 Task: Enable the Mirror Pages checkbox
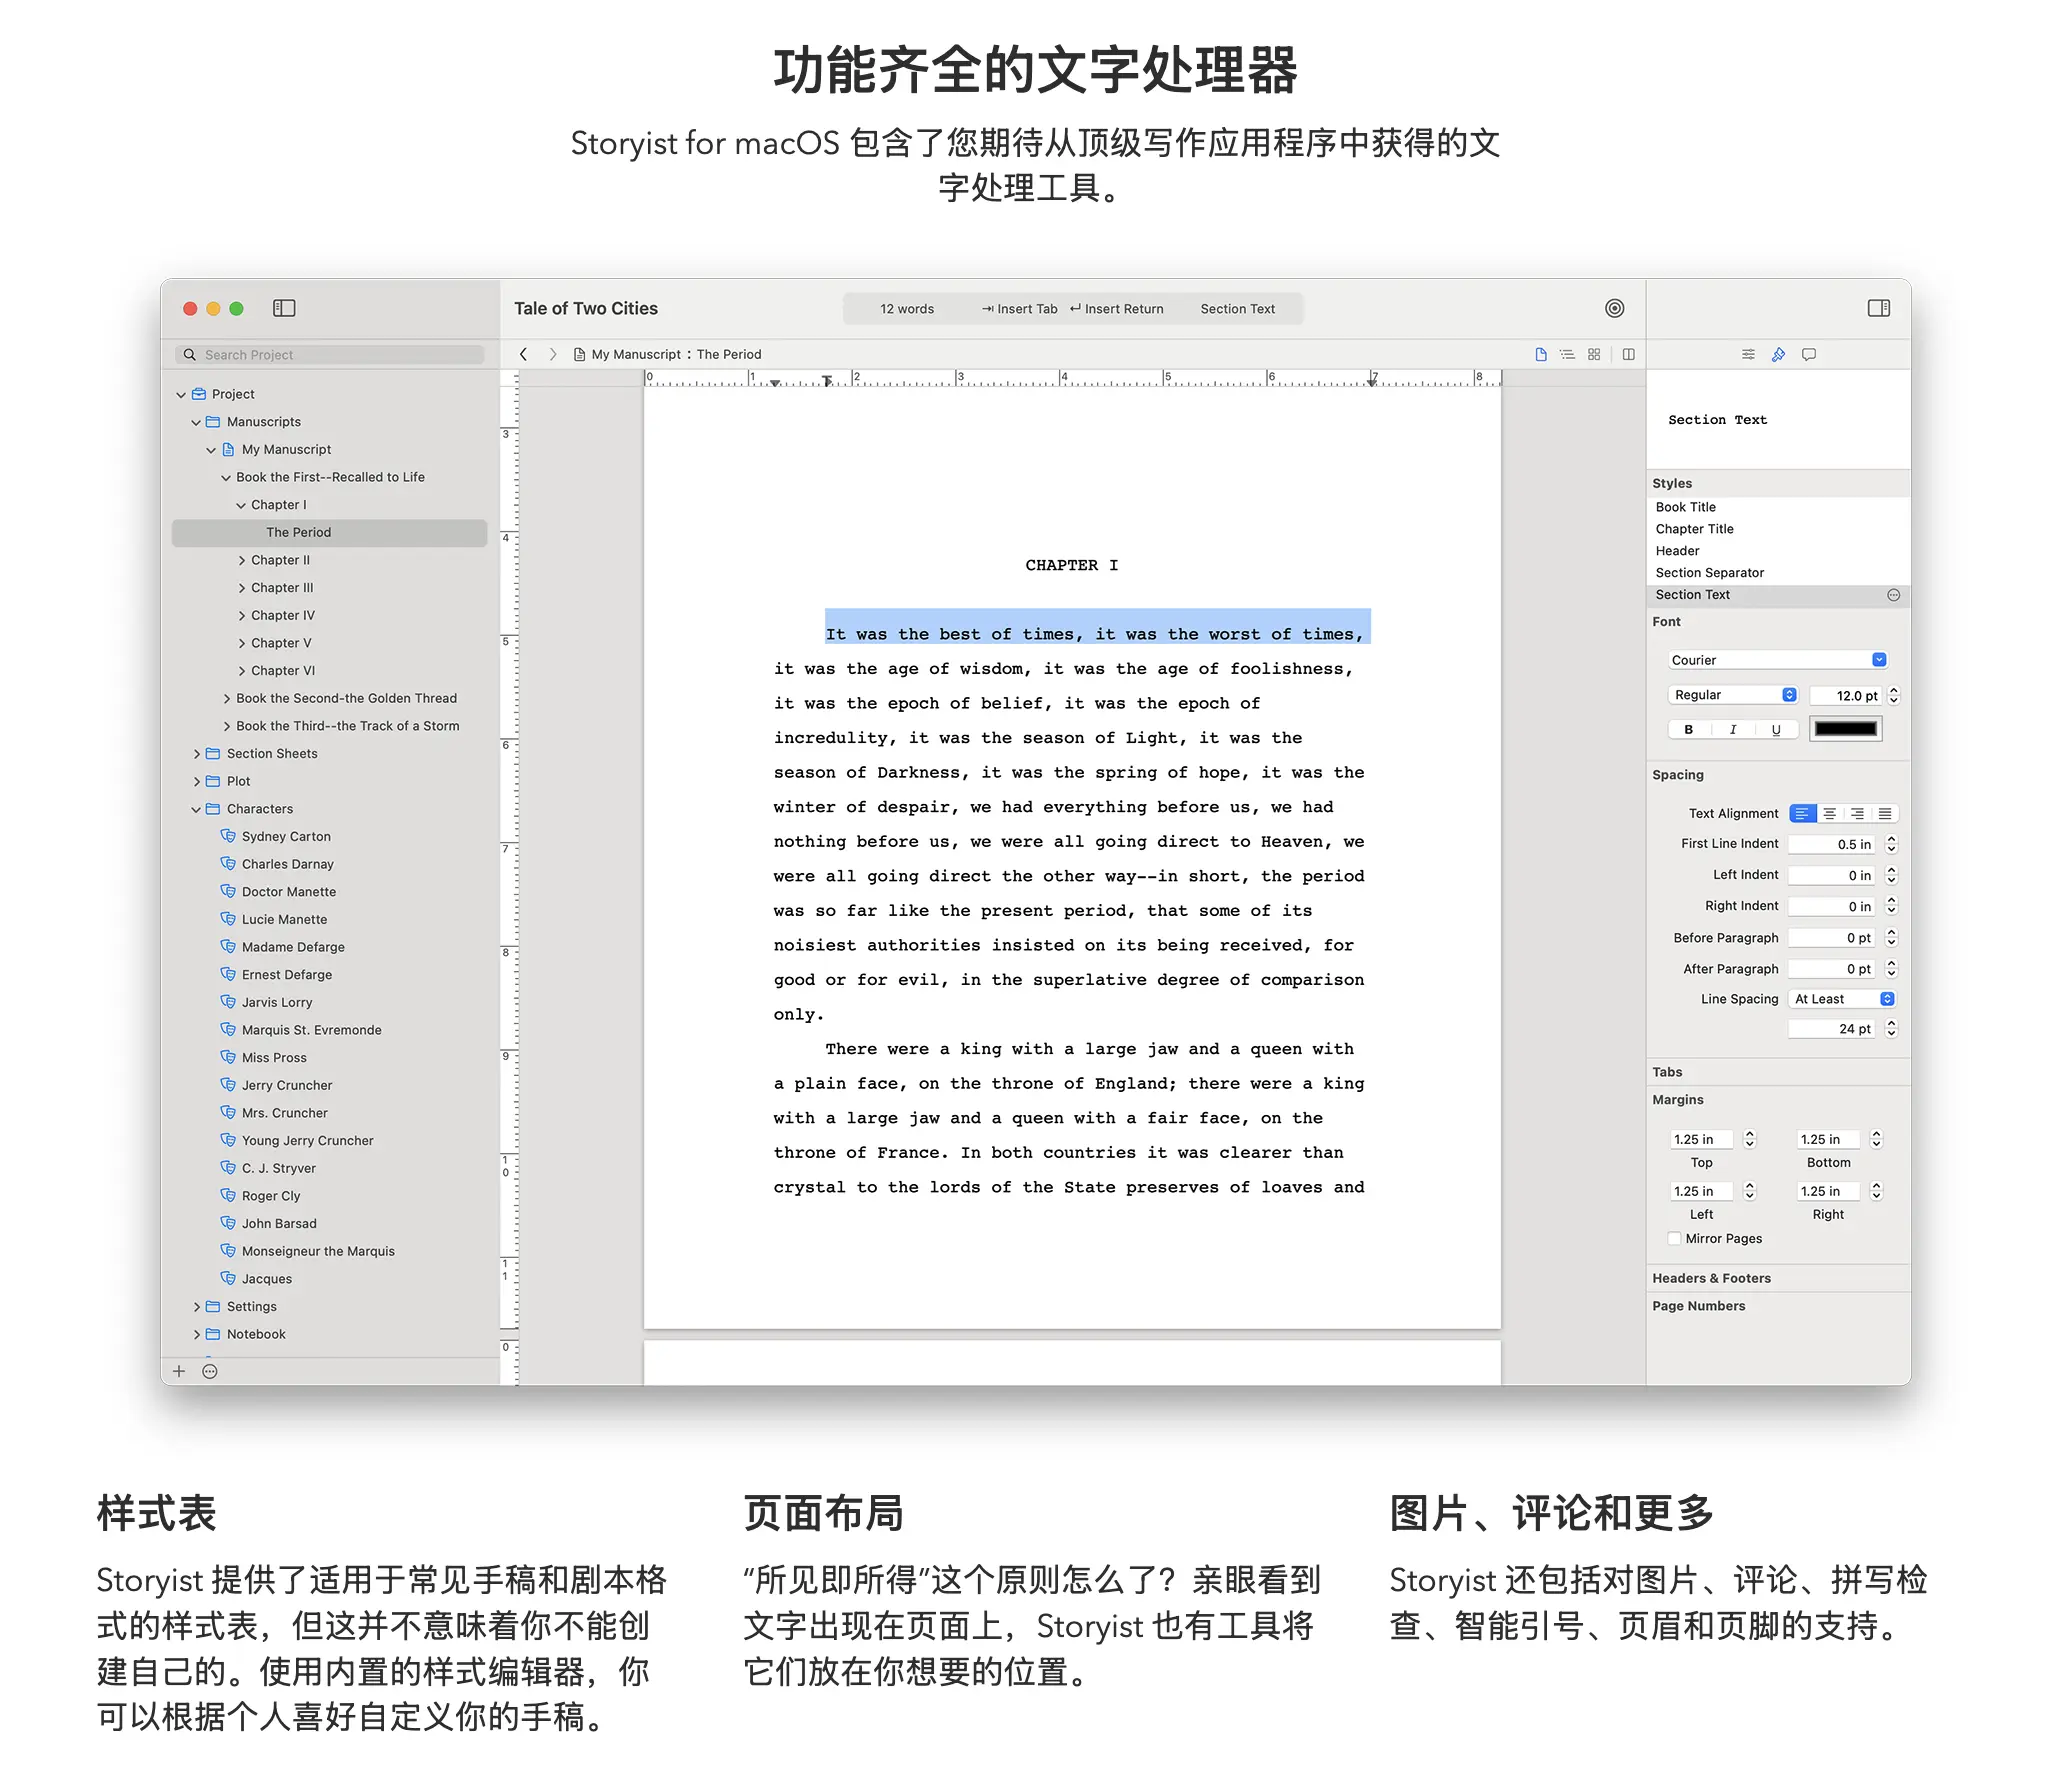point(1675,1238)
